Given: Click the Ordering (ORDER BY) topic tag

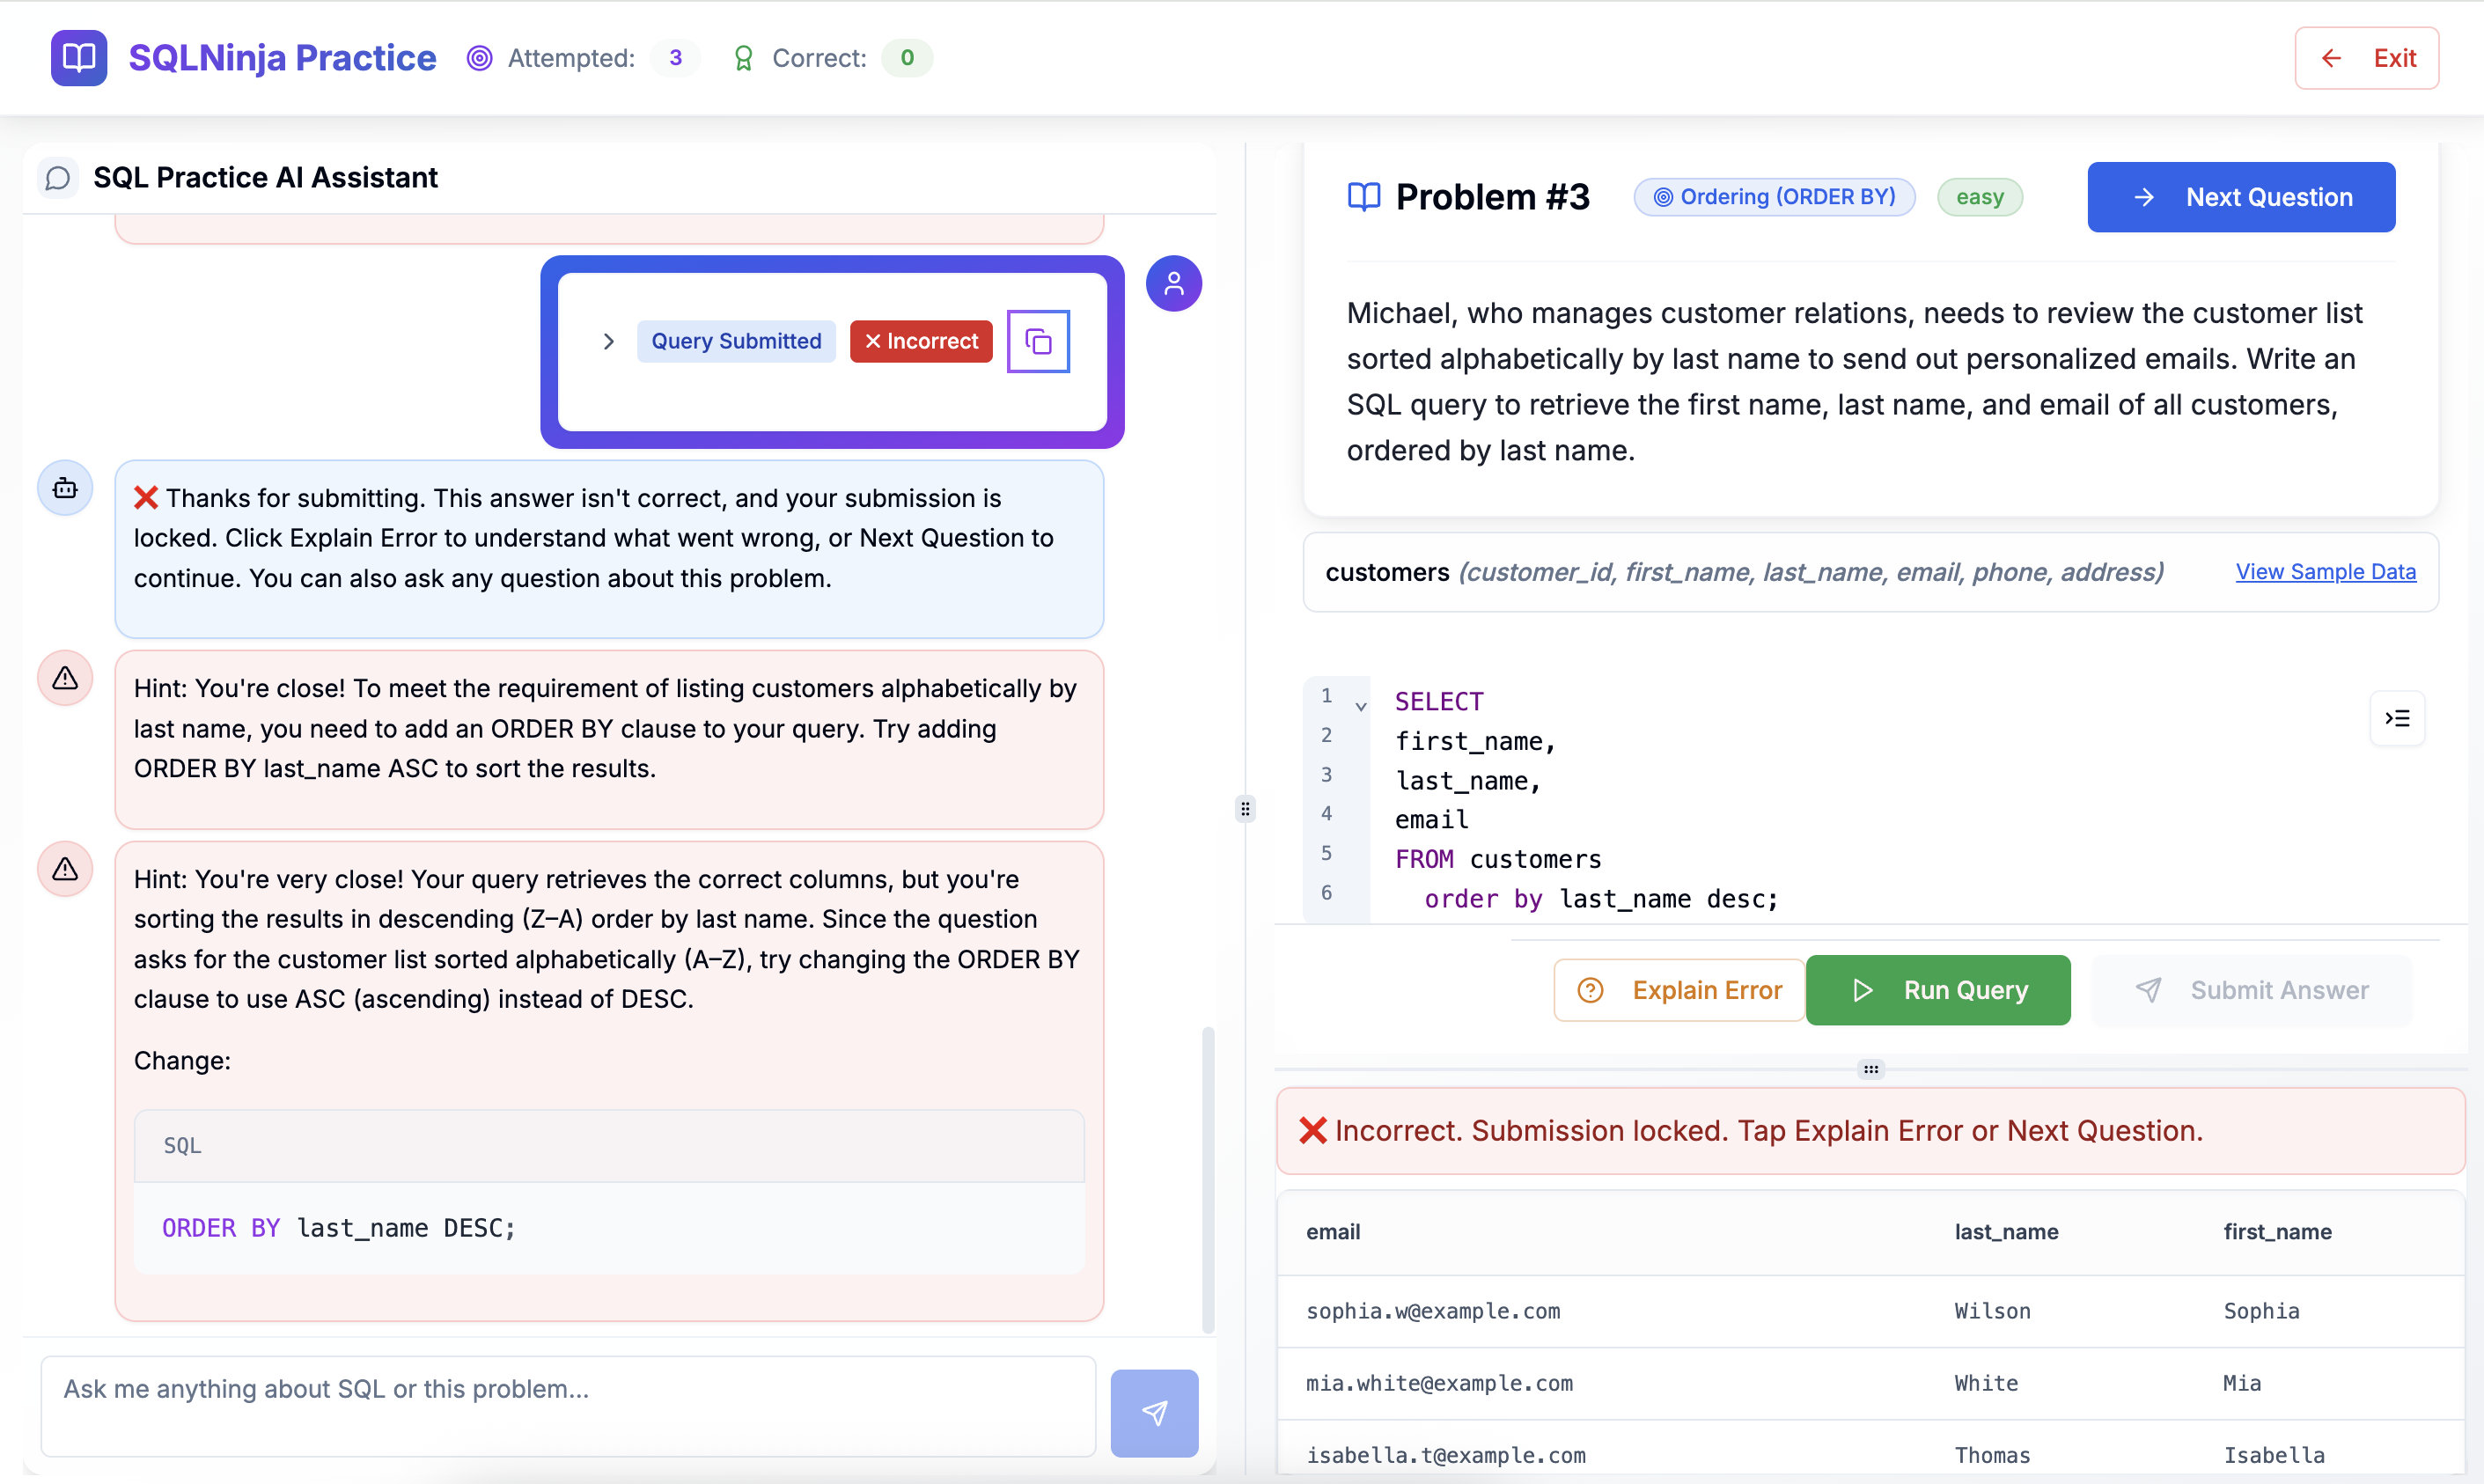Looking at the screenshot, I should (1774, 197).
